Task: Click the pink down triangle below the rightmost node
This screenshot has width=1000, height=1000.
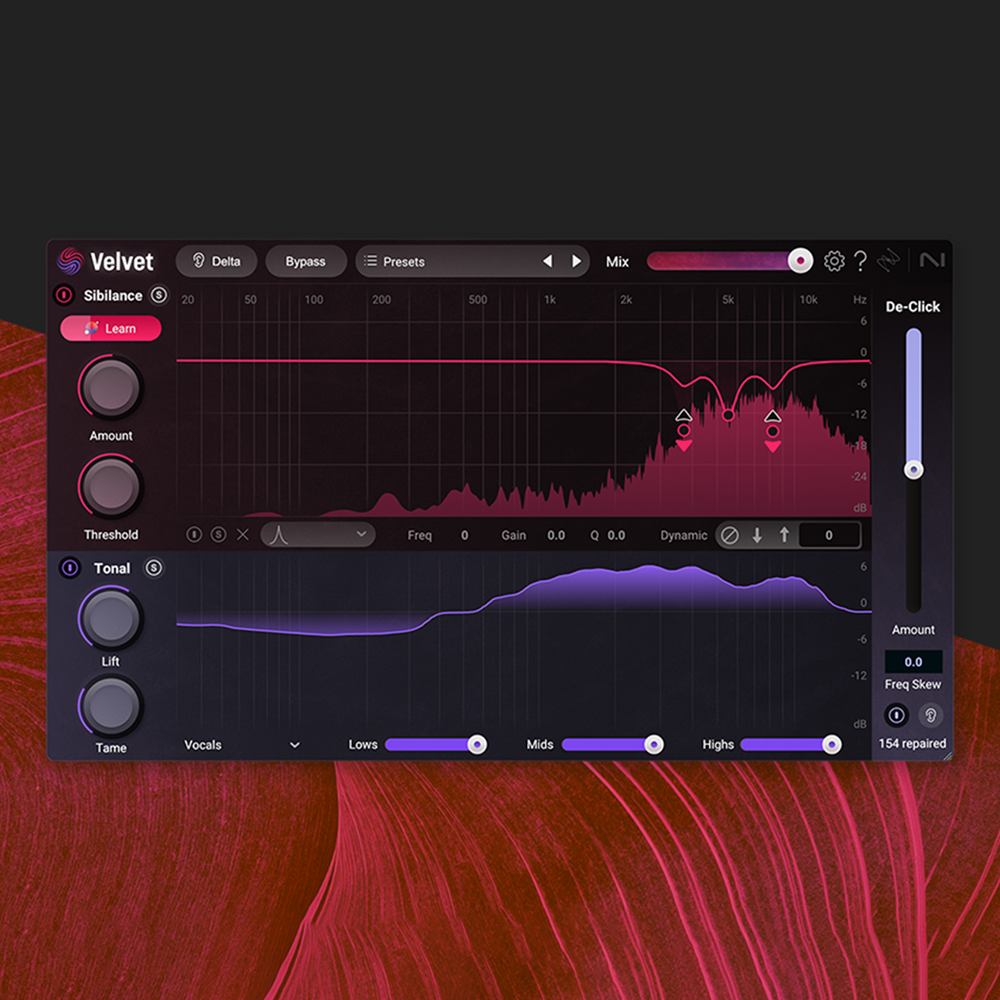Action: tap(773, 446)
